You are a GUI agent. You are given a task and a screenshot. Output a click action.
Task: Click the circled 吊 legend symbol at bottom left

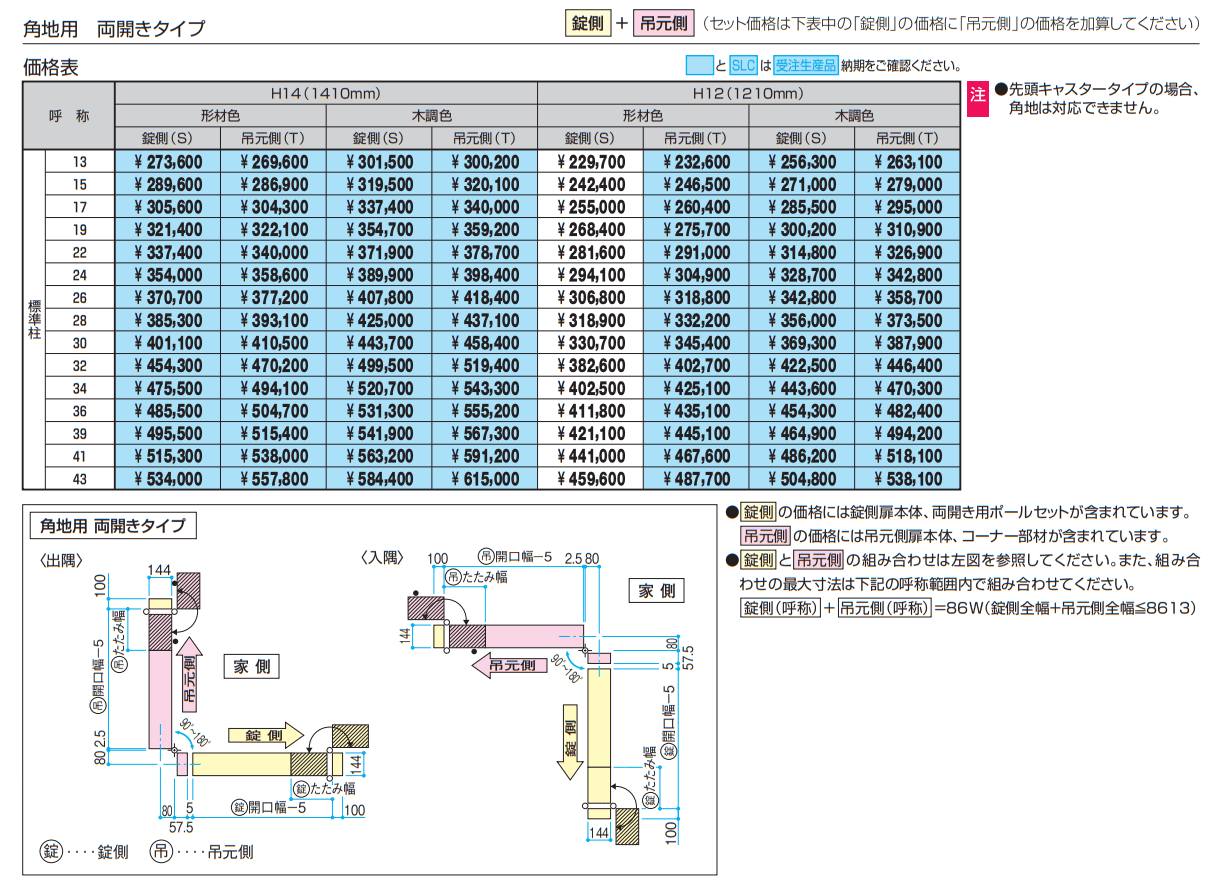(161, 852)
